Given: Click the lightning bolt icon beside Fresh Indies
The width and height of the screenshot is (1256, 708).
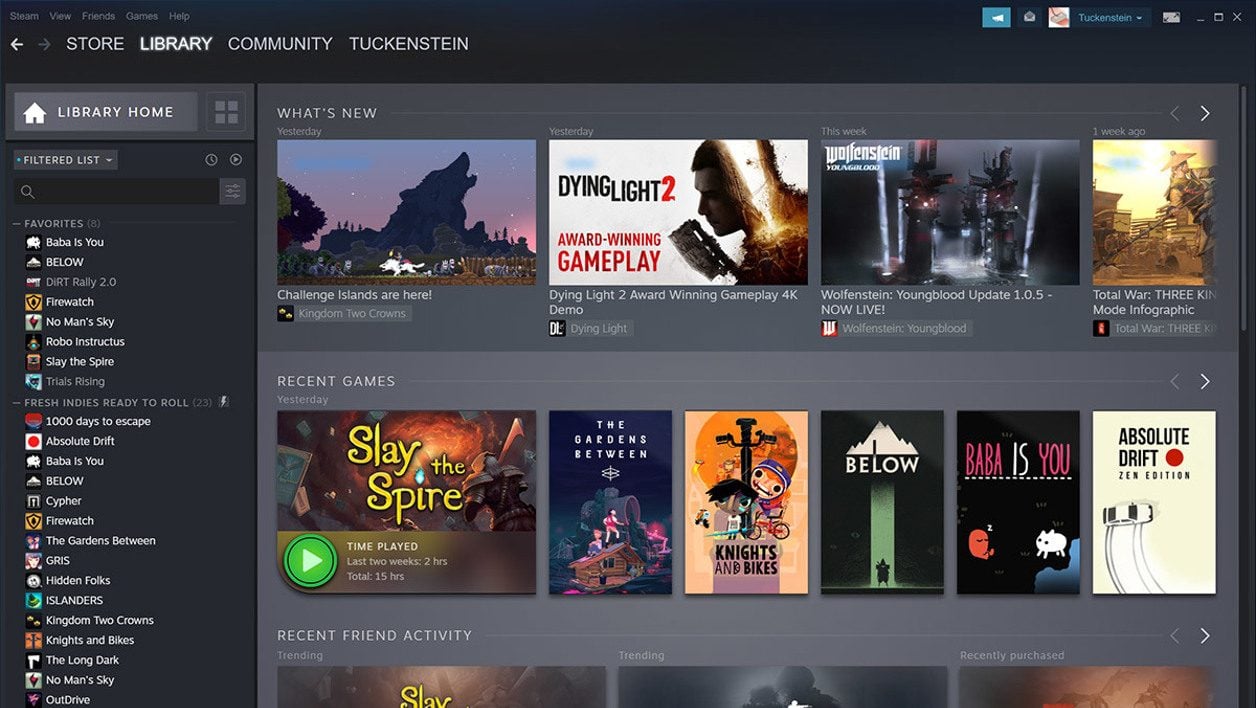Looking at the screenshot, I should coord(224,402).
